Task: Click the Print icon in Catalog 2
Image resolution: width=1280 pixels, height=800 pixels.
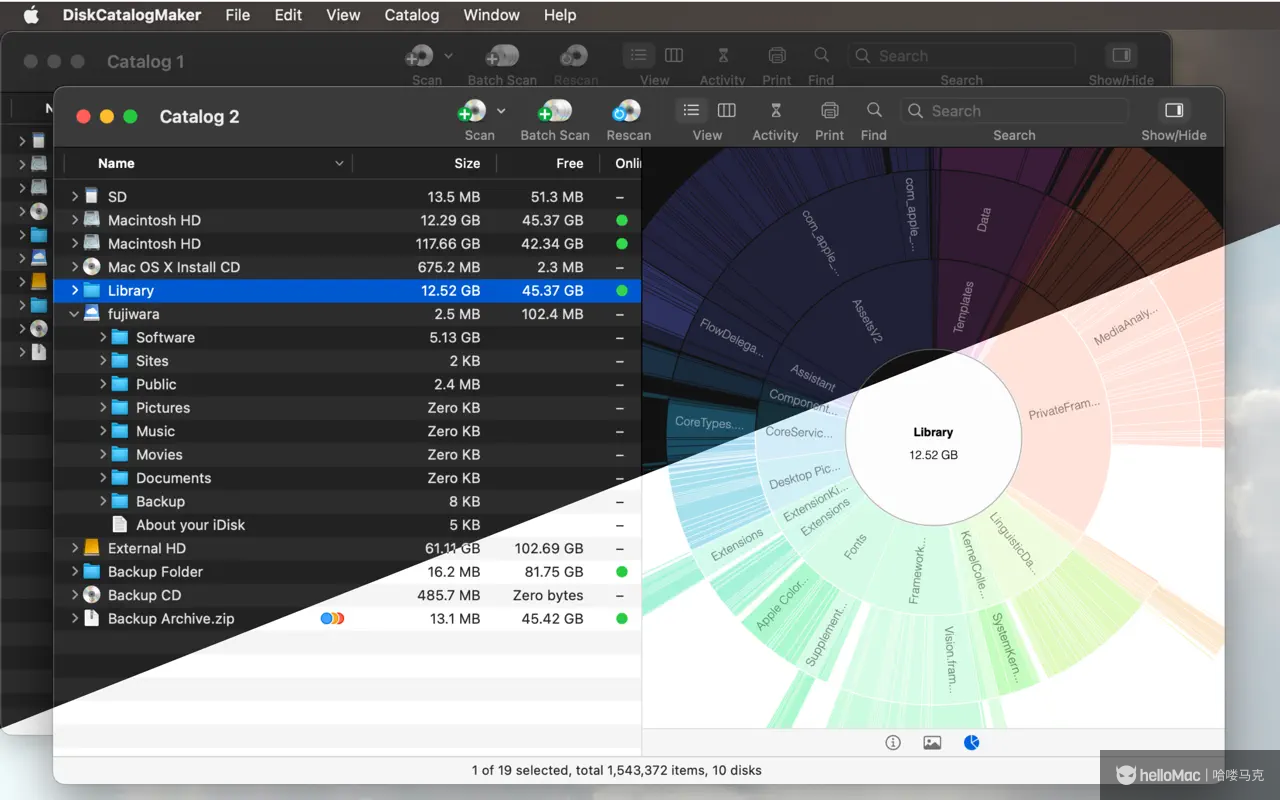Action: click(829, 111)
